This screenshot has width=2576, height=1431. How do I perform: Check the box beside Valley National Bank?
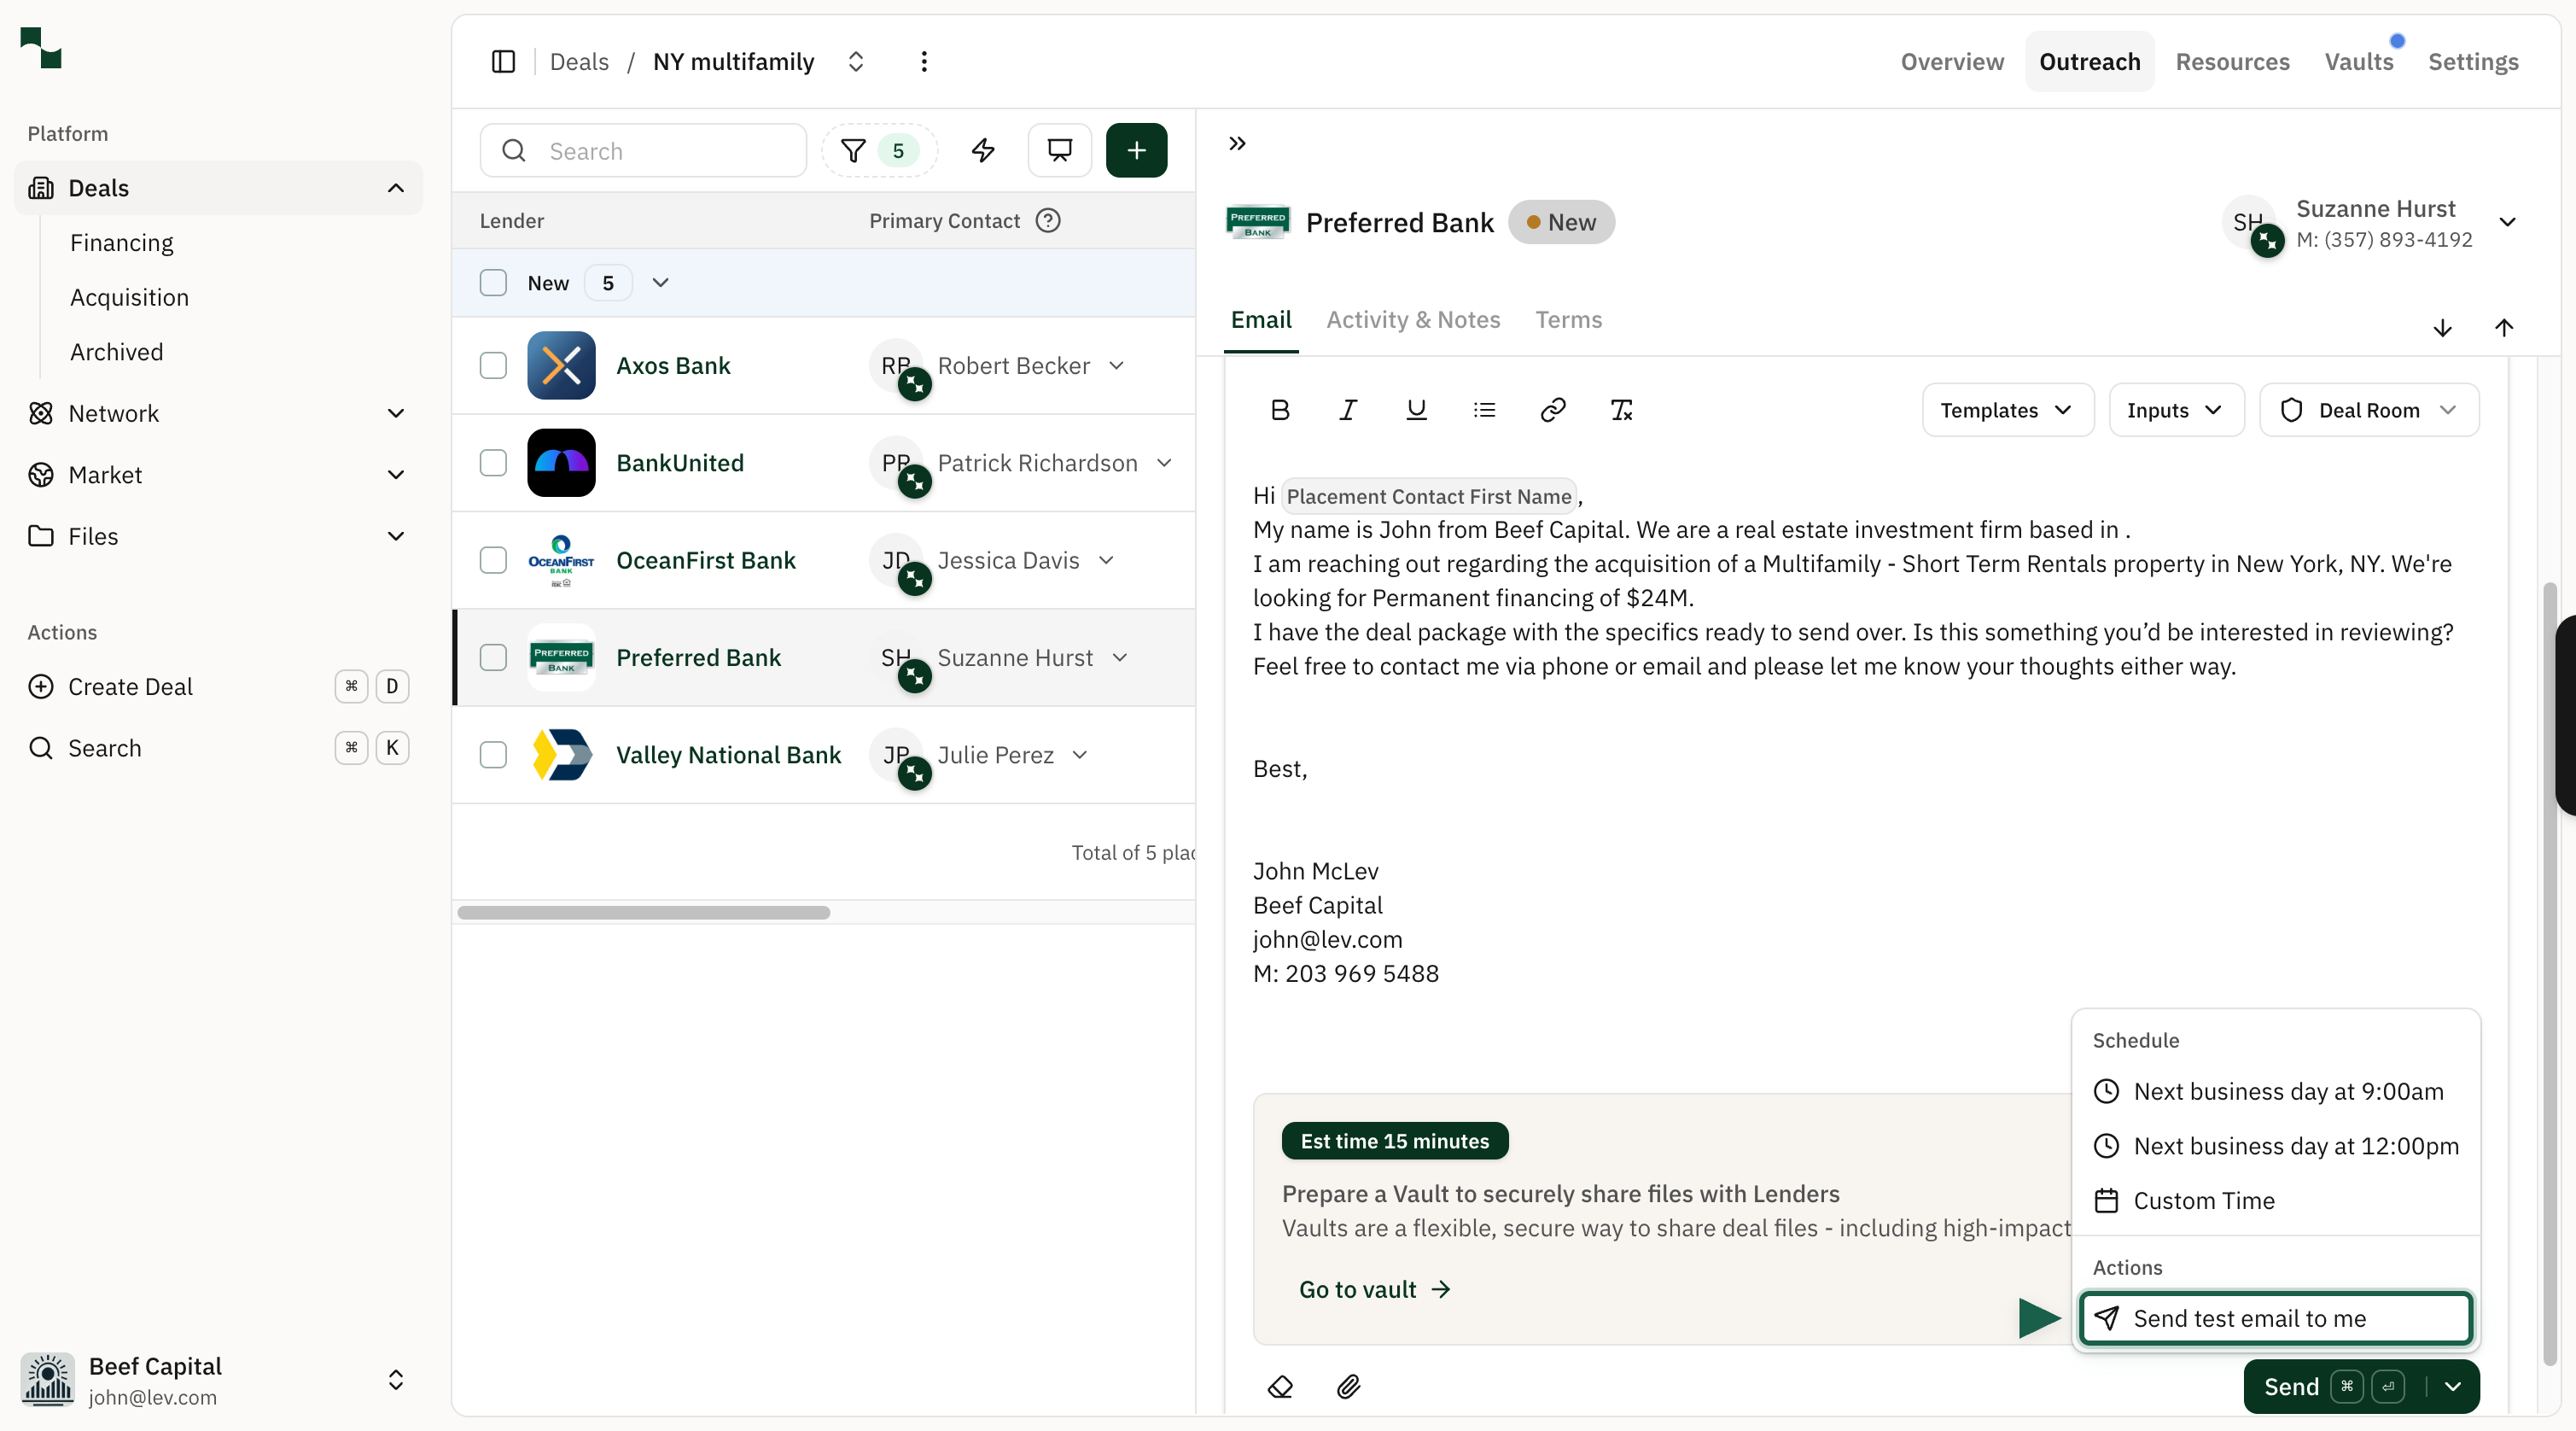(x=493, y=755)
